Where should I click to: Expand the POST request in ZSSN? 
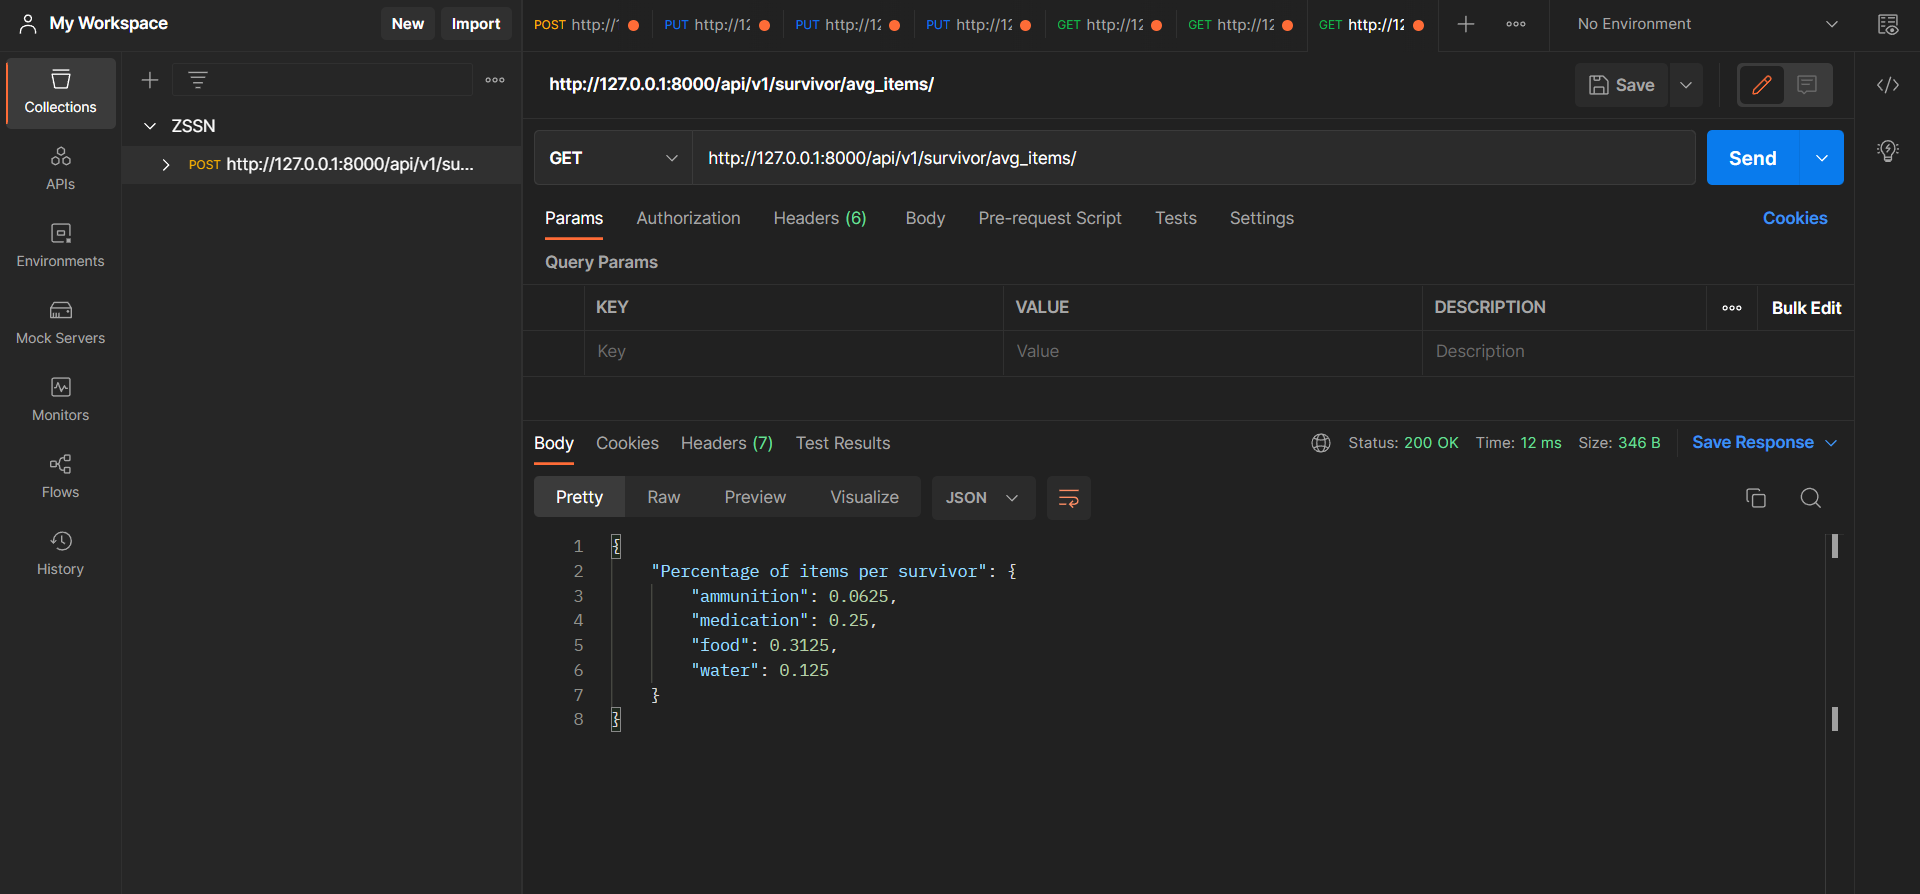click(166, 165)
